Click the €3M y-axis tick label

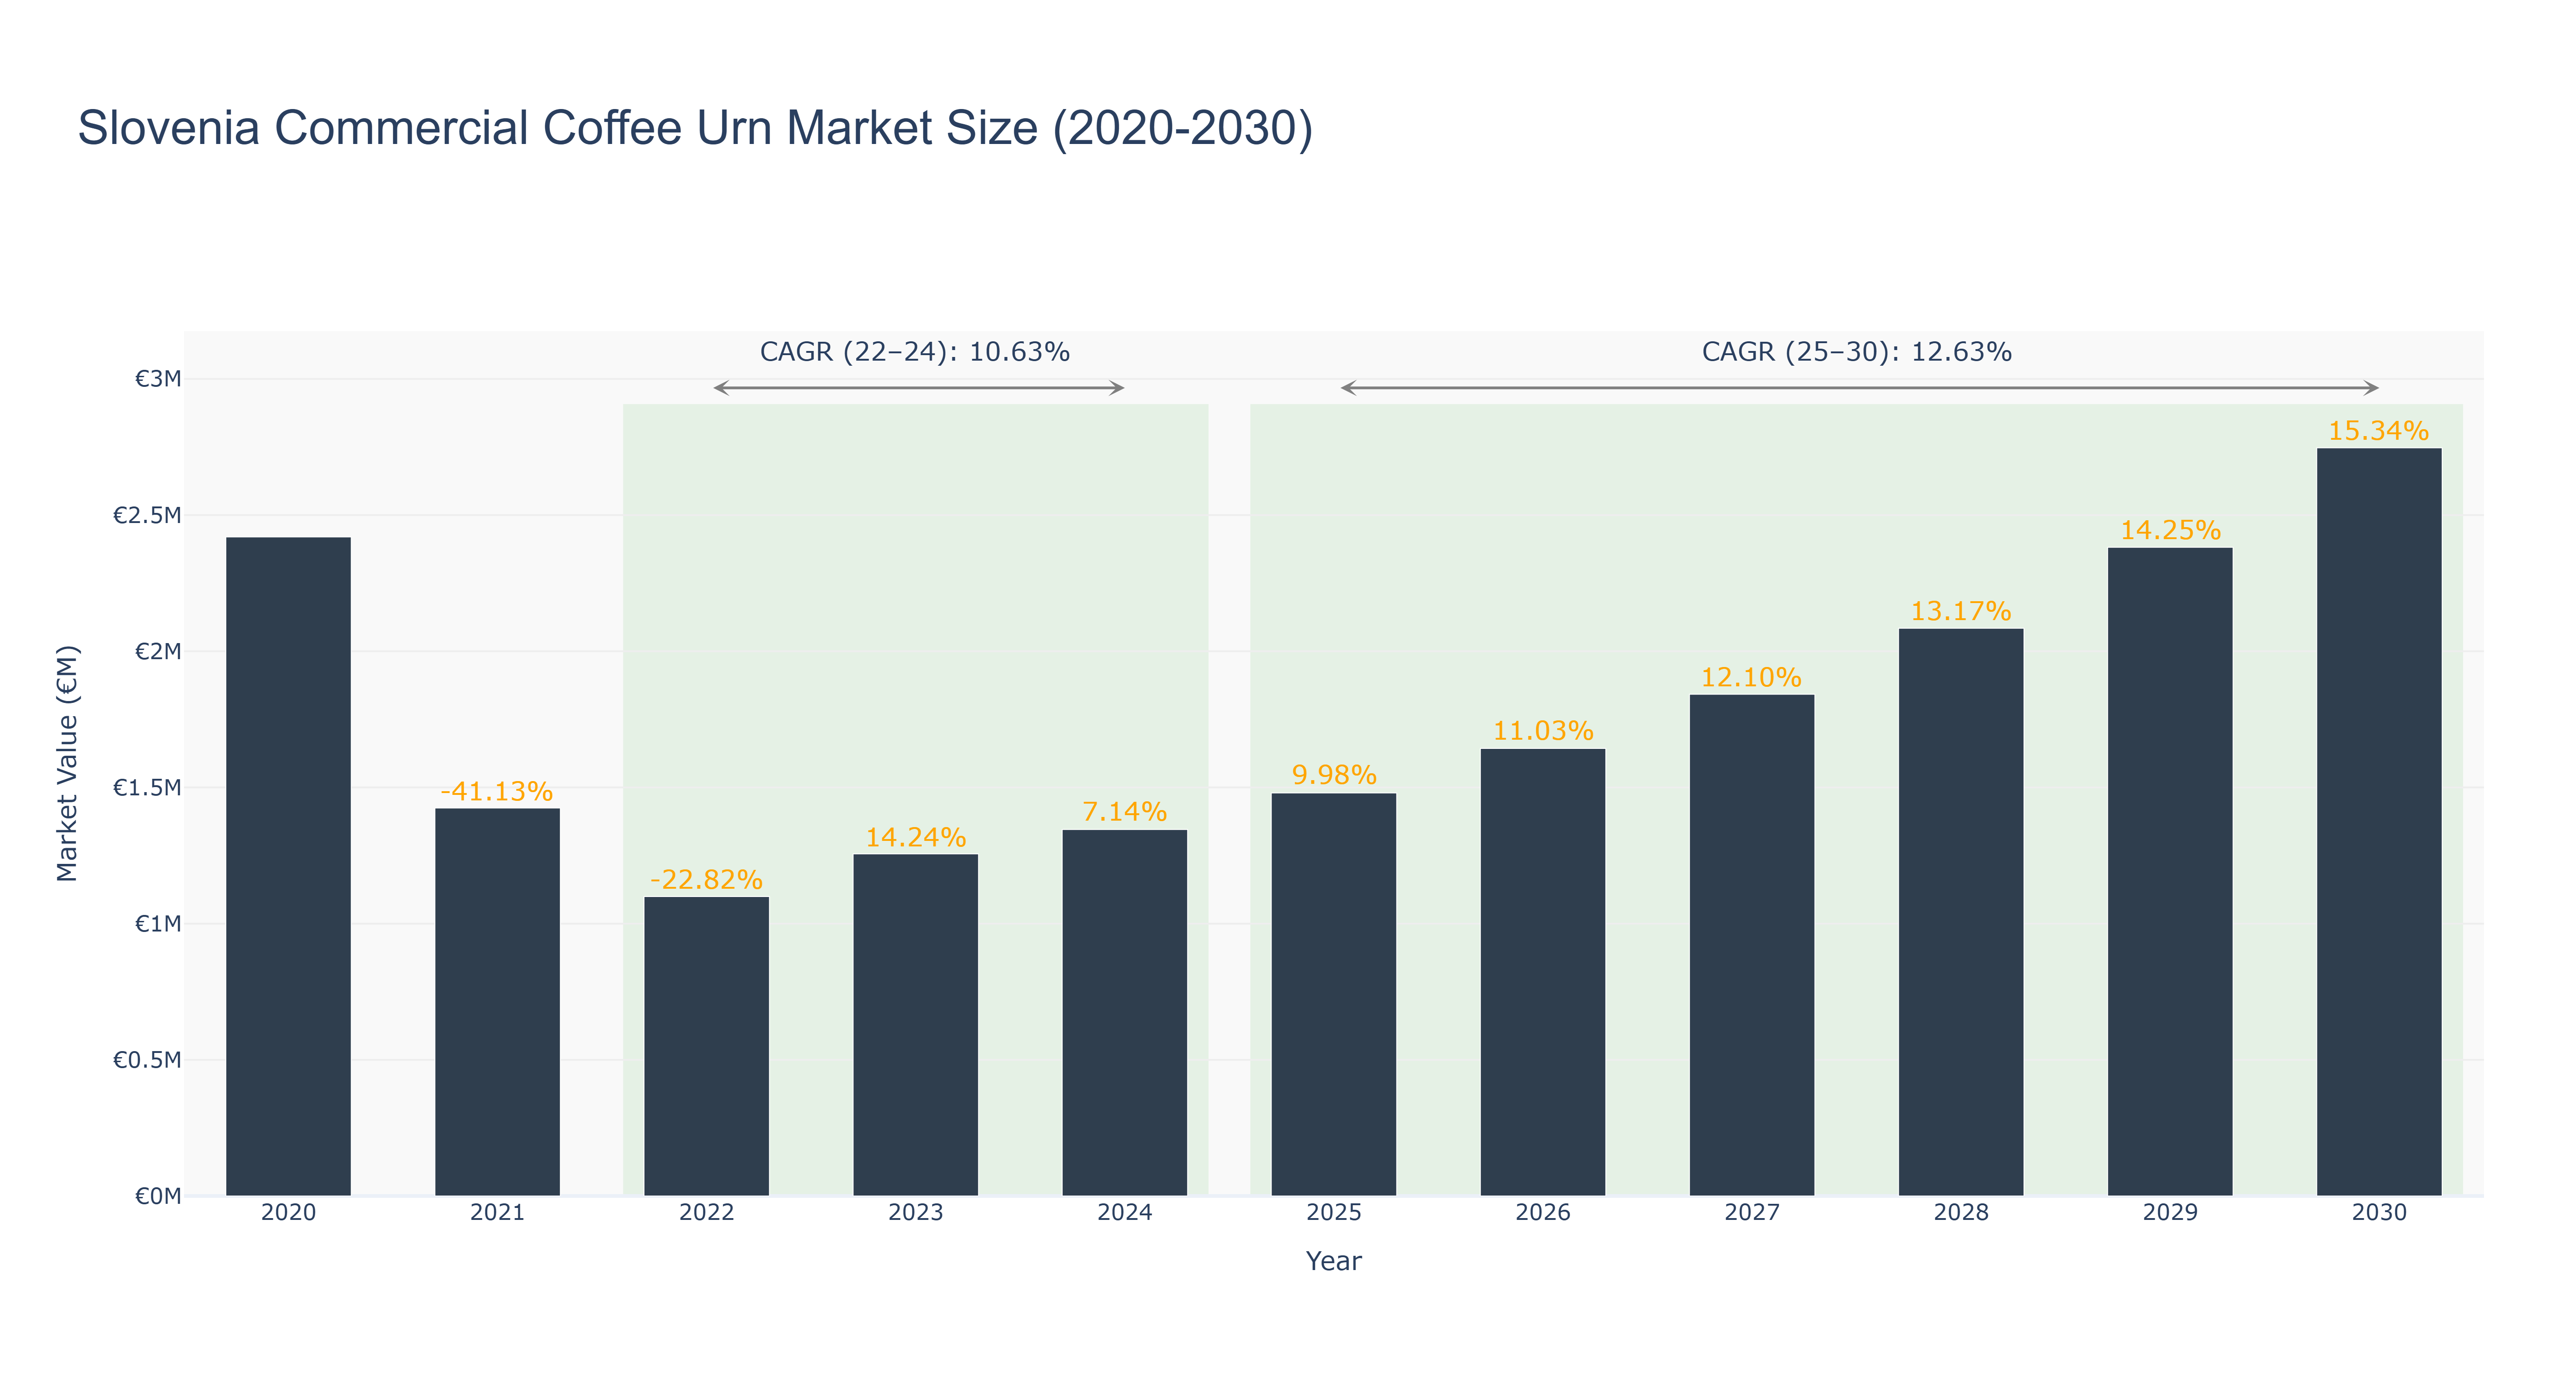tap(158, 379)
